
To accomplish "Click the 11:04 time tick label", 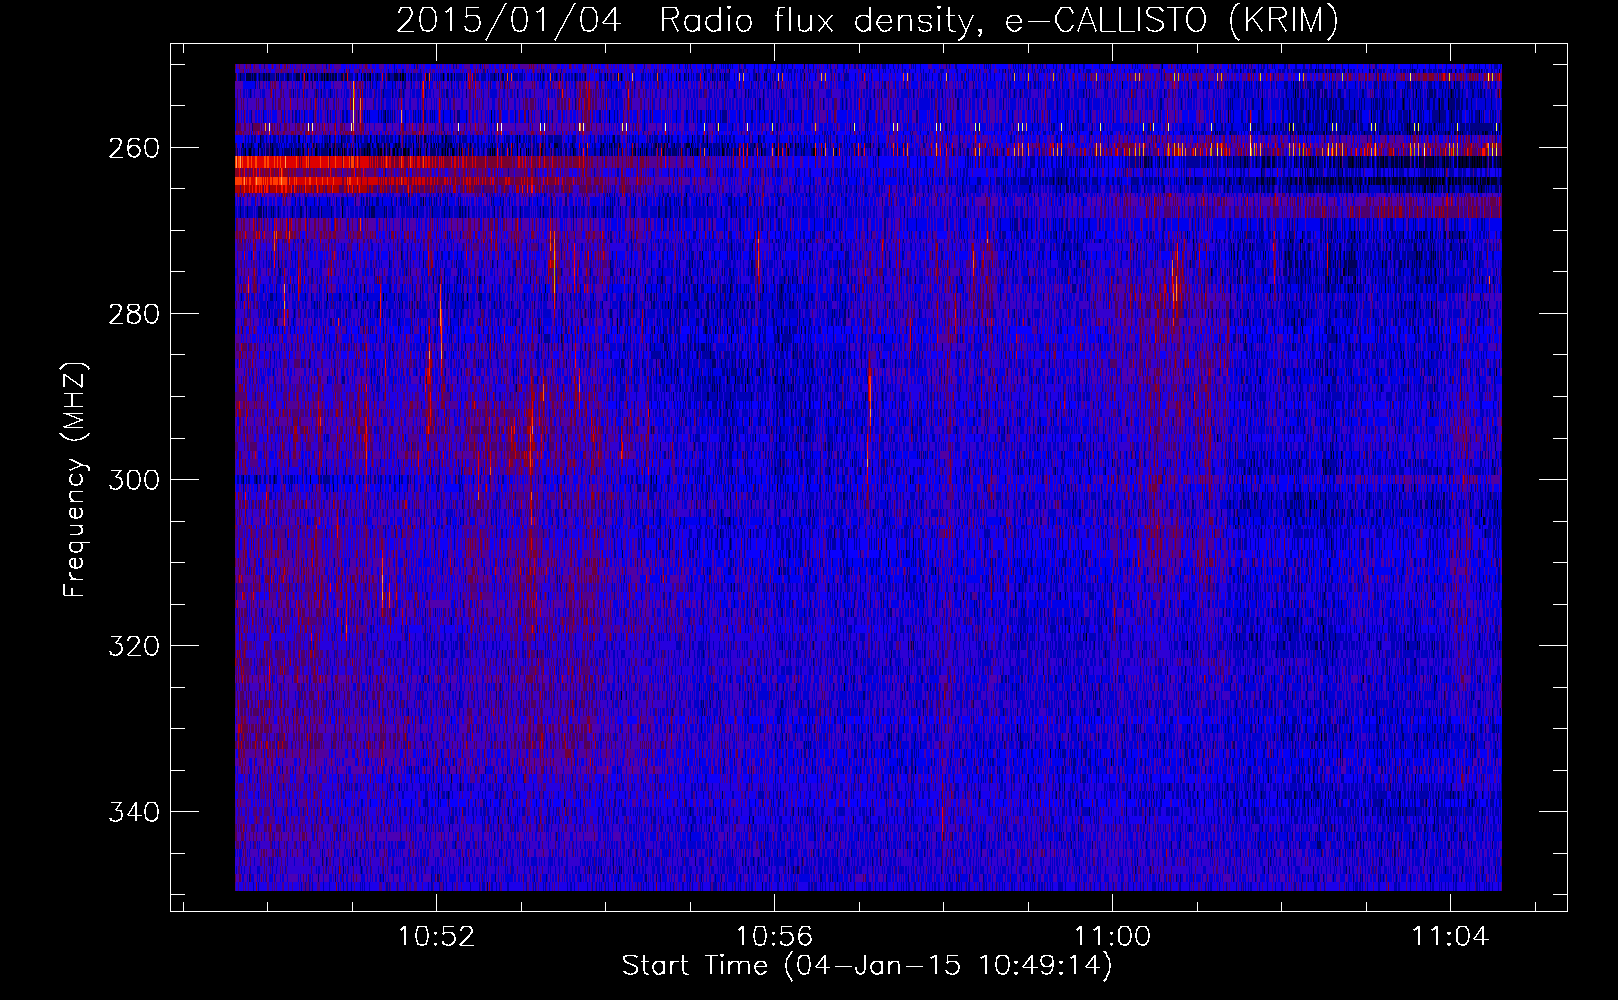I will [1450, 937].
